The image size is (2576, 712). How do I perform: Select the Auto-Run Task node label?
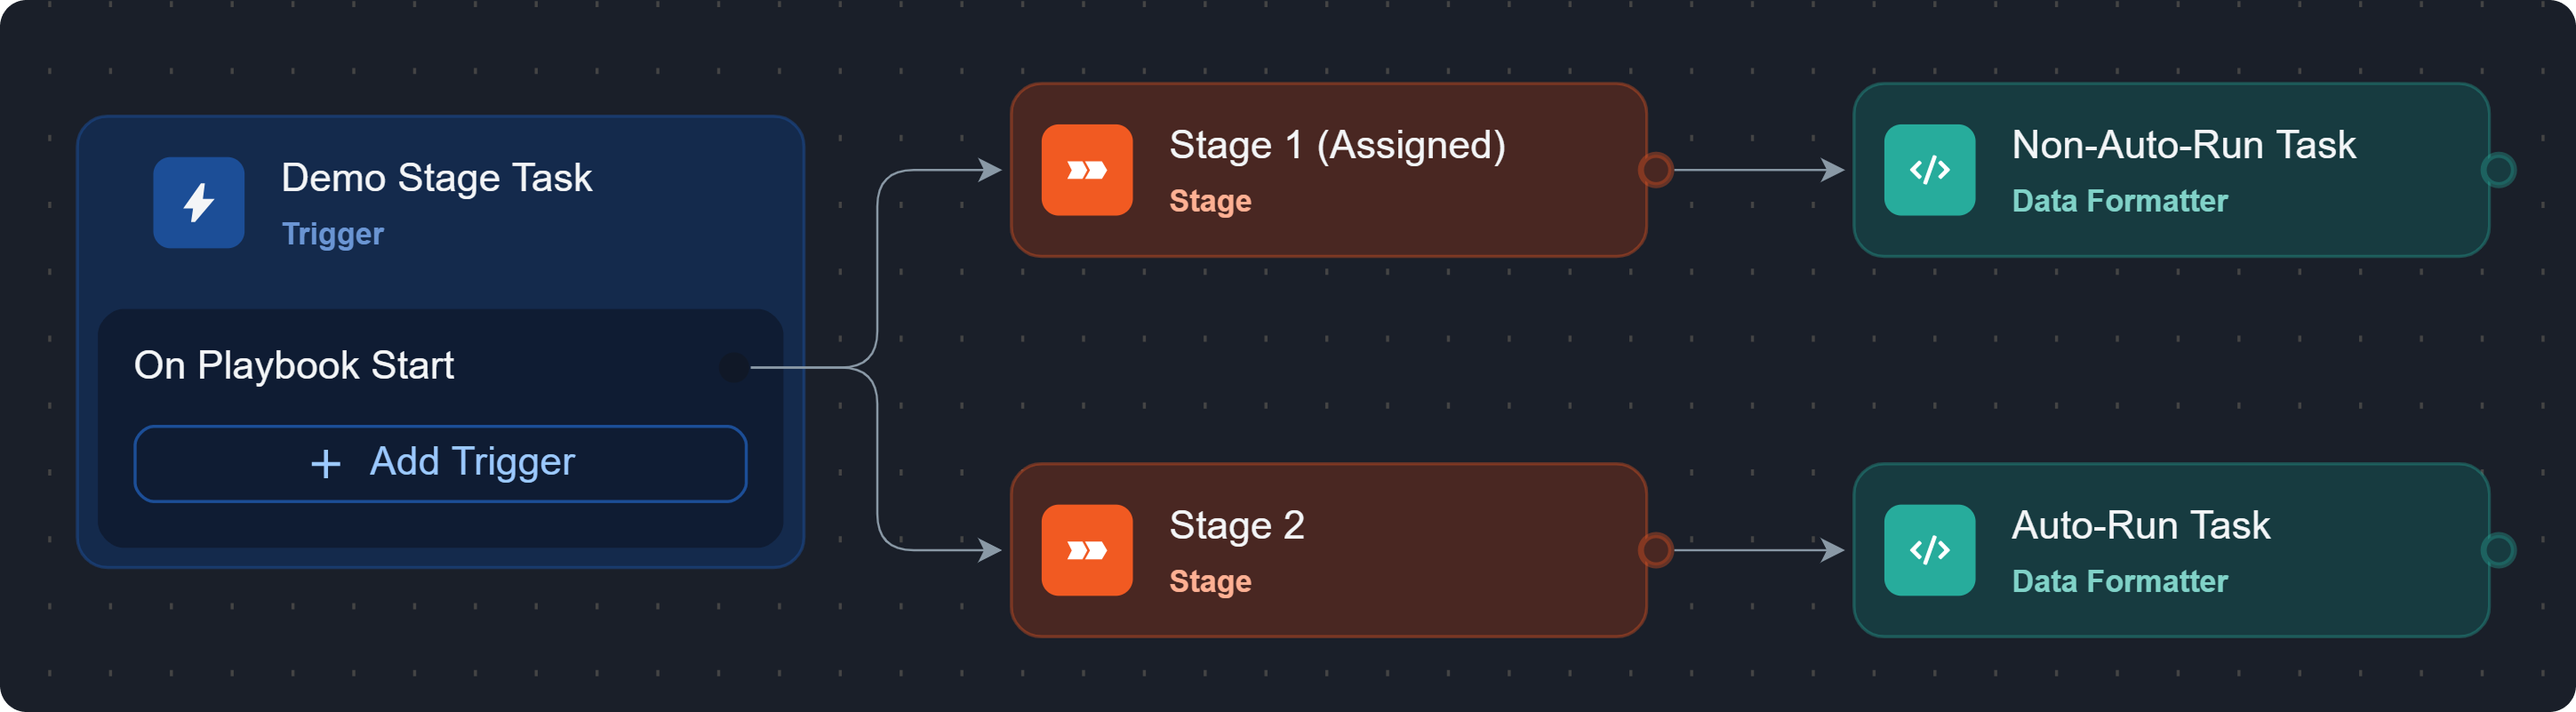(x=2140, y=526)
